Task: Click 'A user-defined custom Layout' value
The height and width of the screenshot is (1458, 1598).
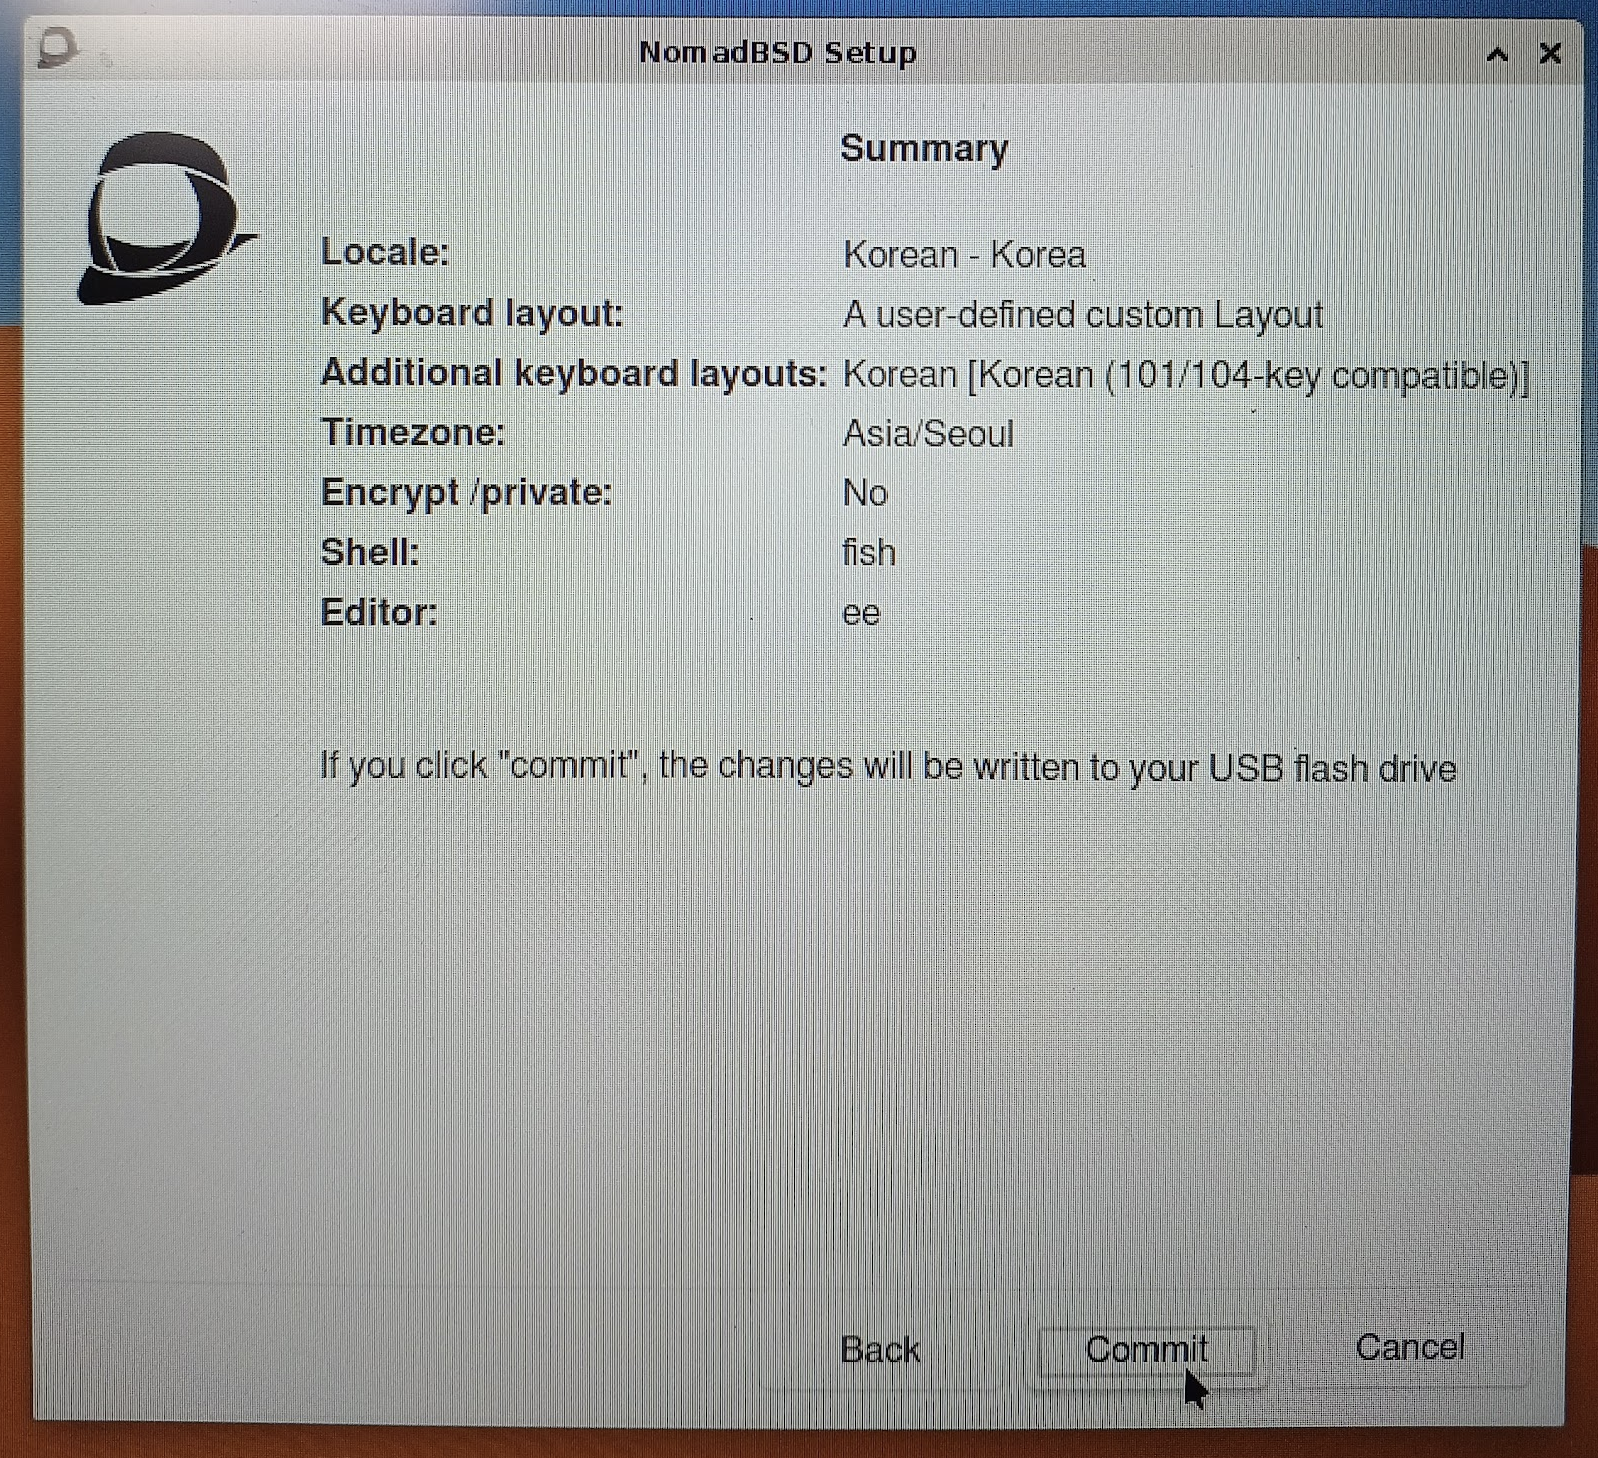Action: click(1083, 315)
